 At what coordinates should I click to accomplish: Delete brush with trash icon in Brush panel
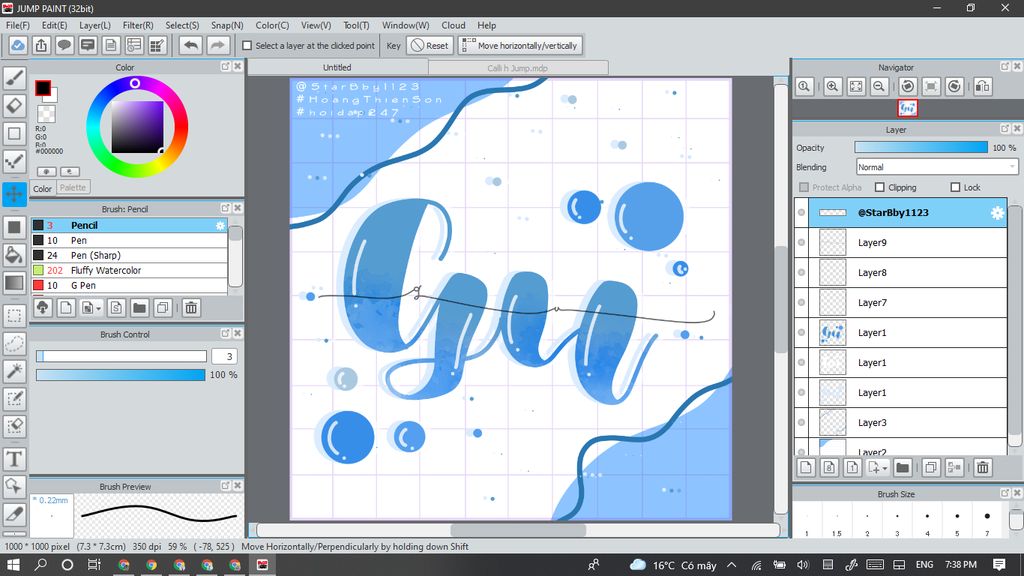pyautogui.click(x=191, y=308)
